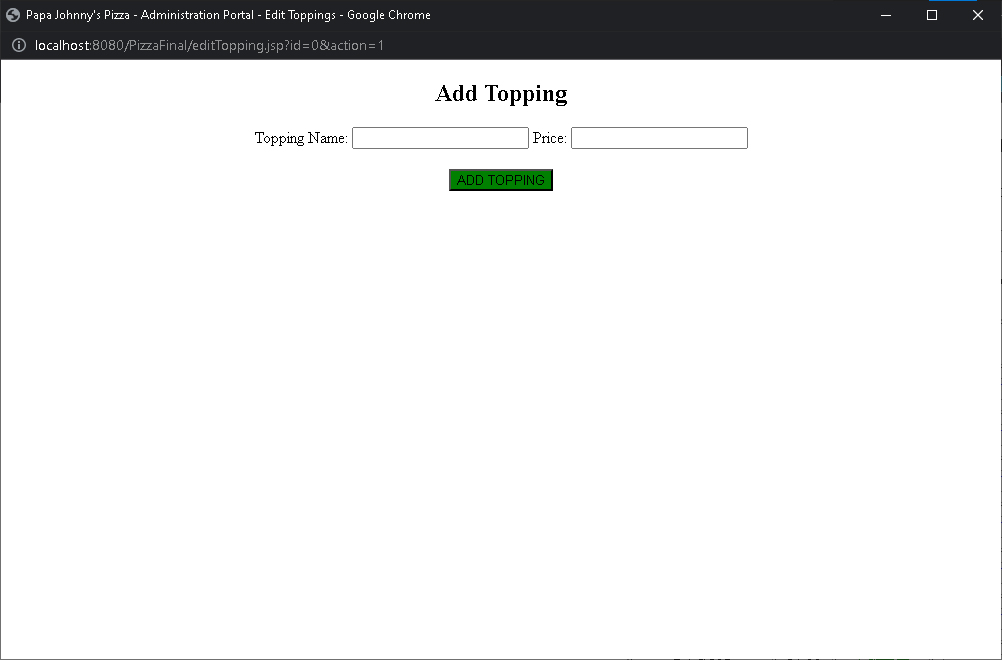This screenshot has width=1002, height=660.
Task: Maximize the Edit Toppings window
Action: pos(932,15)
